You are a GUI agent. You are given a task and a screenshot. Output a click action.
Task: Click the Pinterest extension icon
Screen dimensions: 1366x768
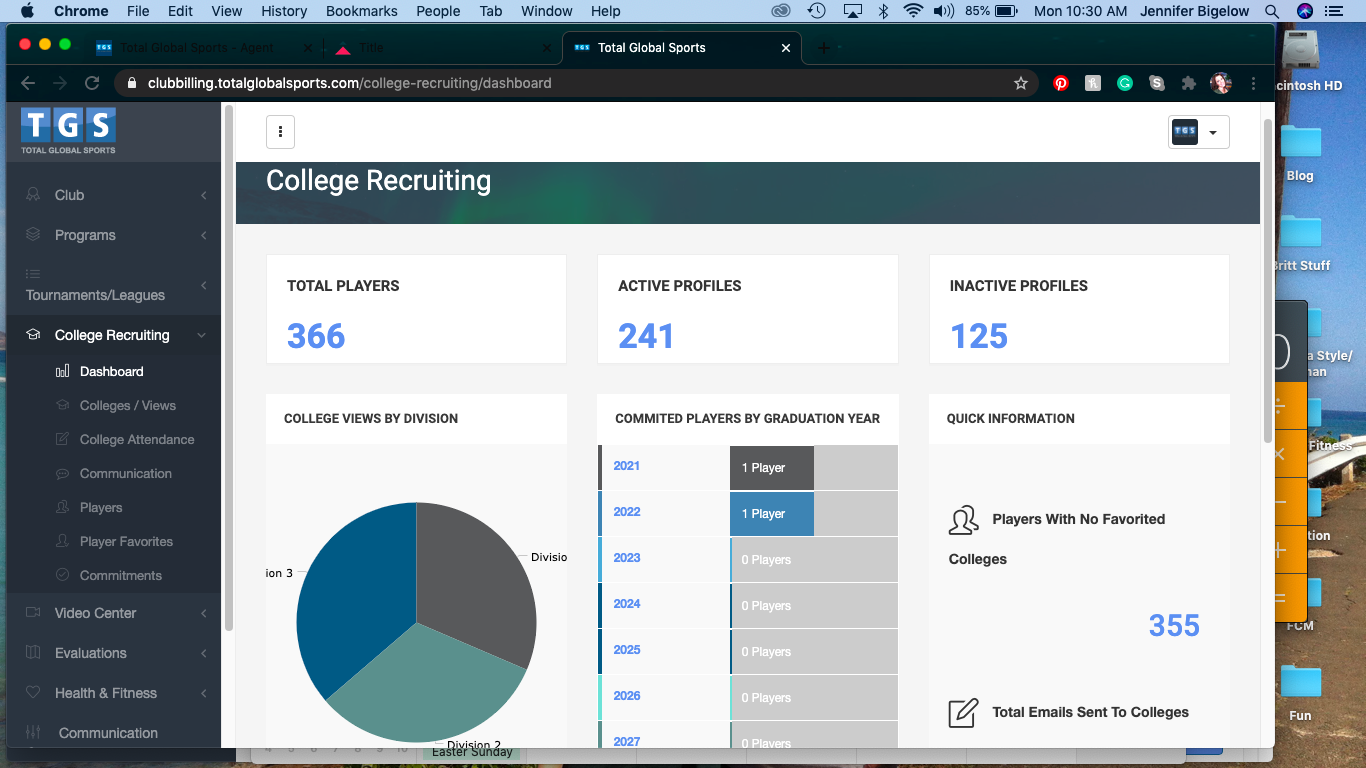point(1061,84)
